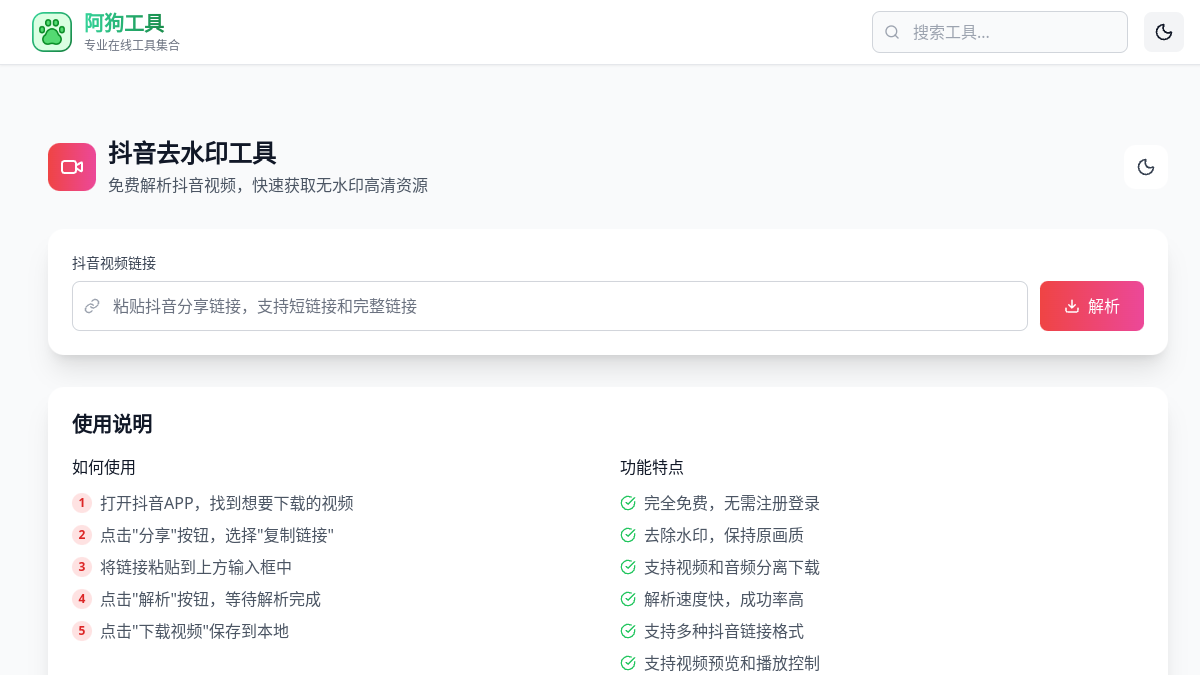The image size is (1200, 675).
Task: Click step 2 number badge
Action: [x=82, y=535]
